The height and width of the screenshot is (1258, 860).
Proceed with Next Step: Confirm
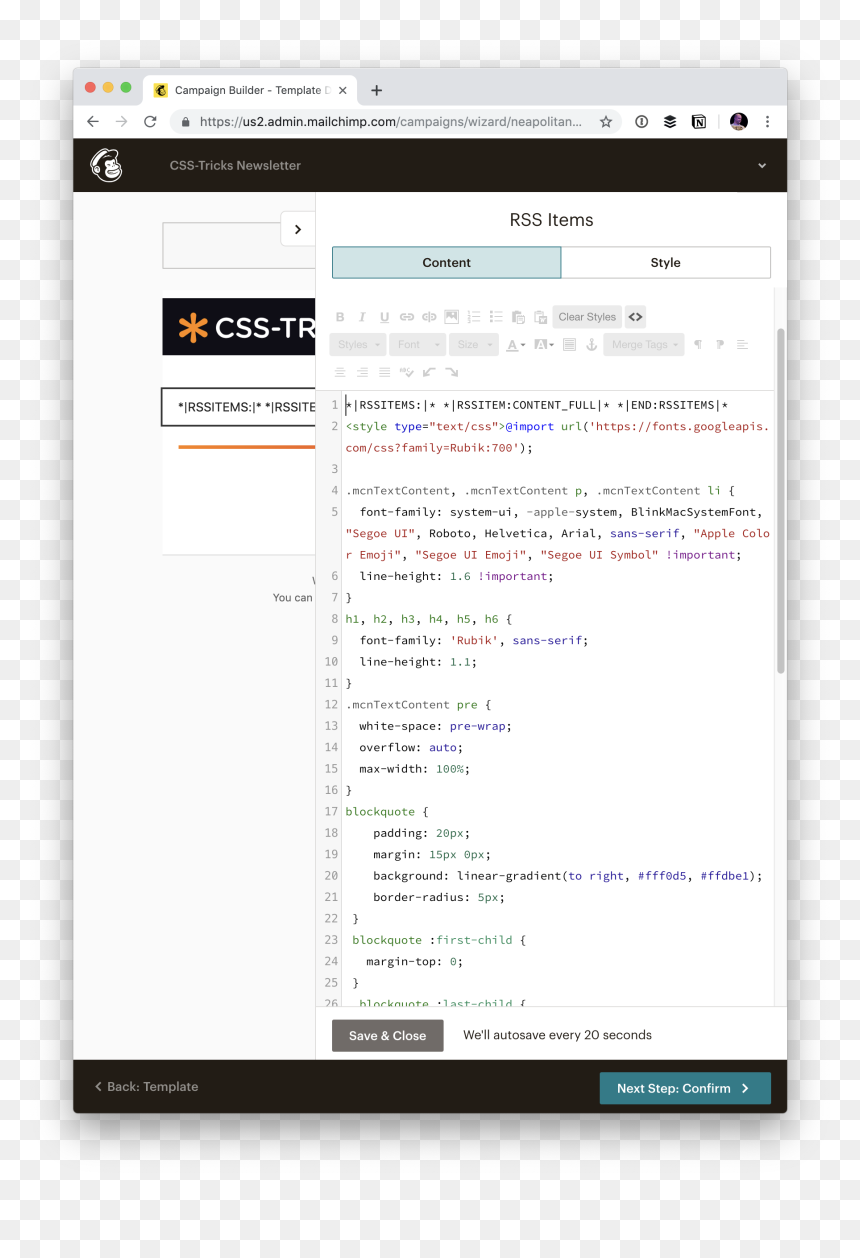pyautogui.click(x=685, y=1088)
